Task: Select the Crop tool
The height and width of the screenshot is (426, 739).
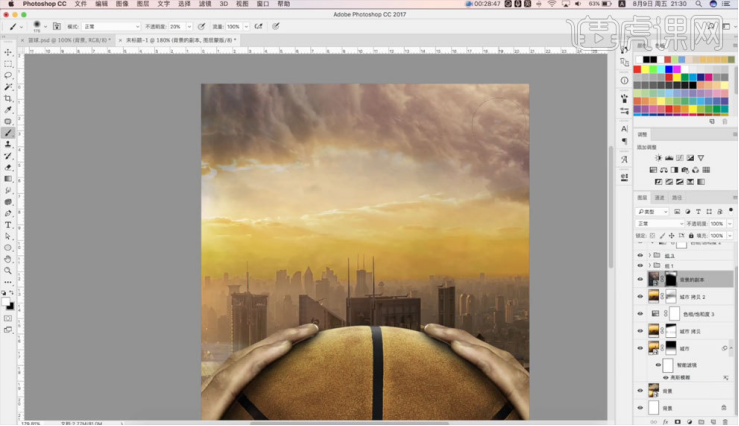Action: click(8, 98)
